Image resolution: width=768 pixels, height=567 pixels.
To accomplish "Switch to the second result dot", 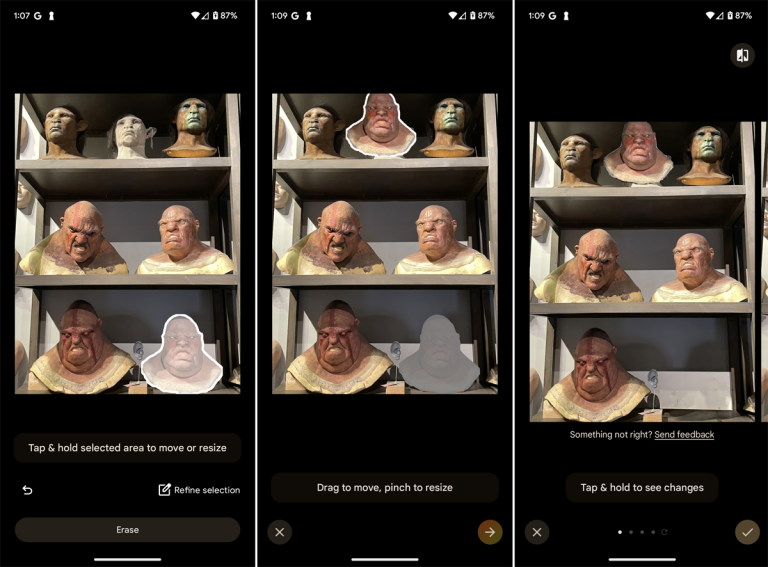I will pos(631,532).
